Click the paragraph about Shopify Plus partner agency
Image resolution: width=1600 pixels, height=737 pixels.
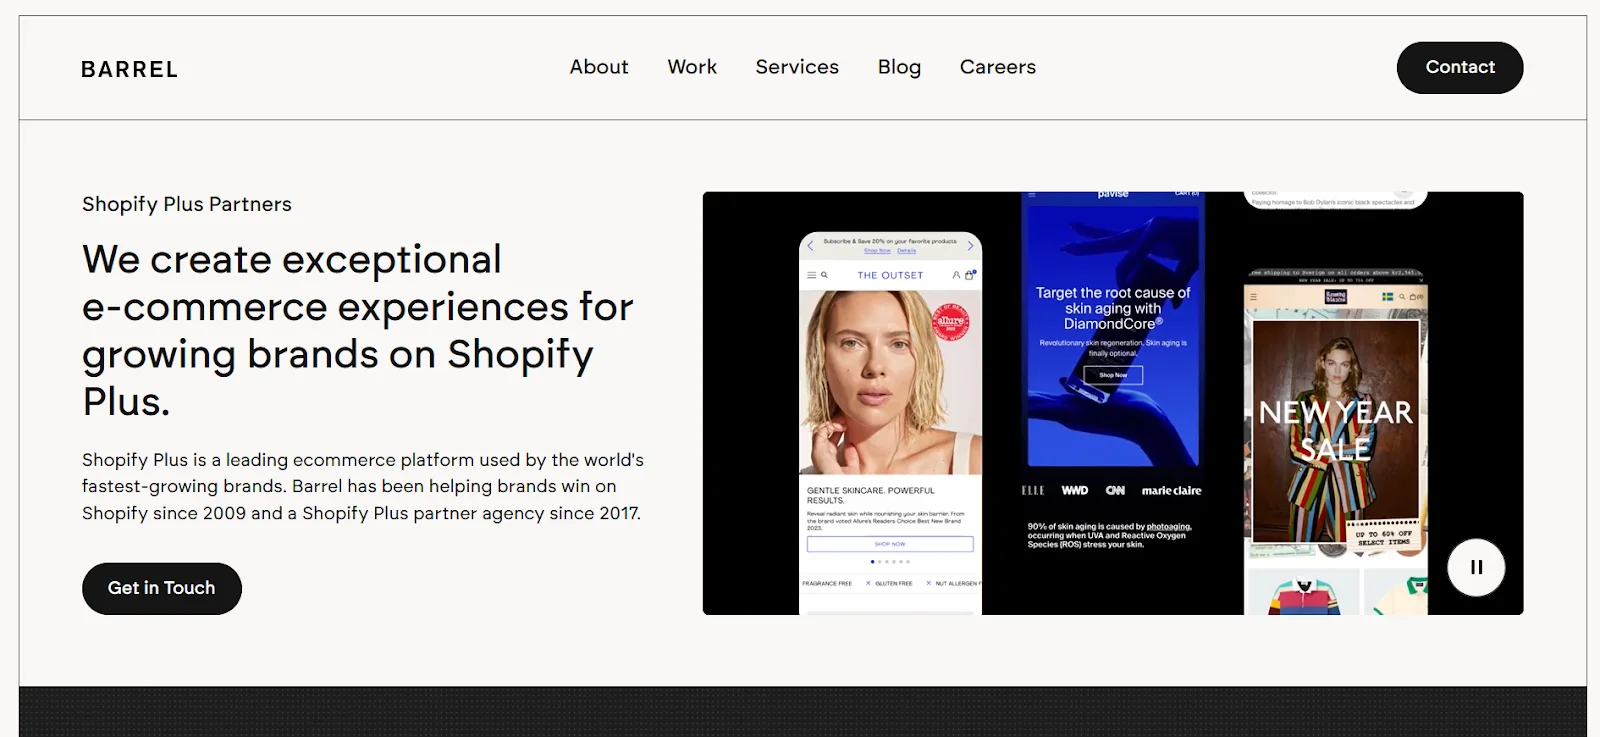363,486
